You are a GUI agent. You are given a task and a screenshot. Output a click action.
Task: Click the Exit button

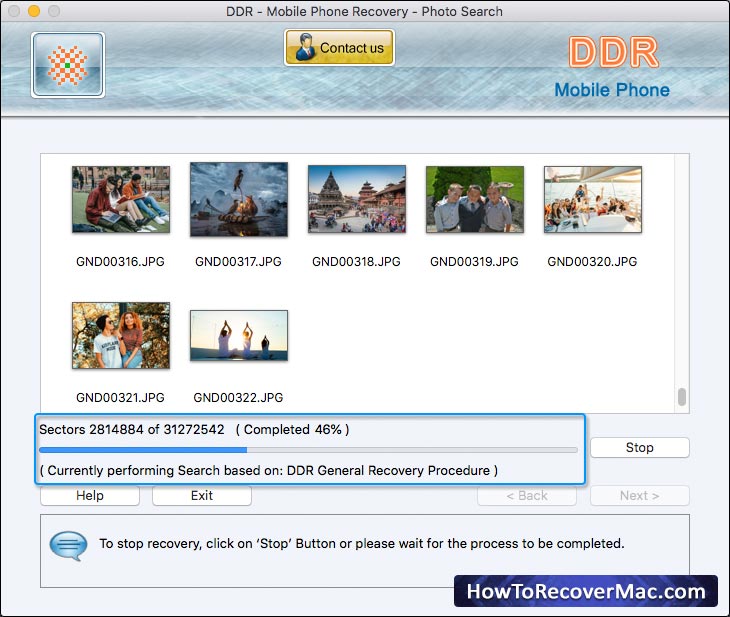click(202, 495)
